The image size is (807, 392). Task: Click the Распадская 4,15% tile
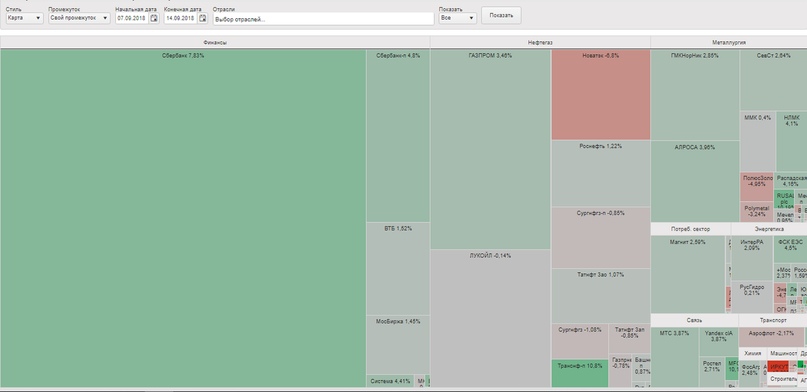tap(791, 181)
